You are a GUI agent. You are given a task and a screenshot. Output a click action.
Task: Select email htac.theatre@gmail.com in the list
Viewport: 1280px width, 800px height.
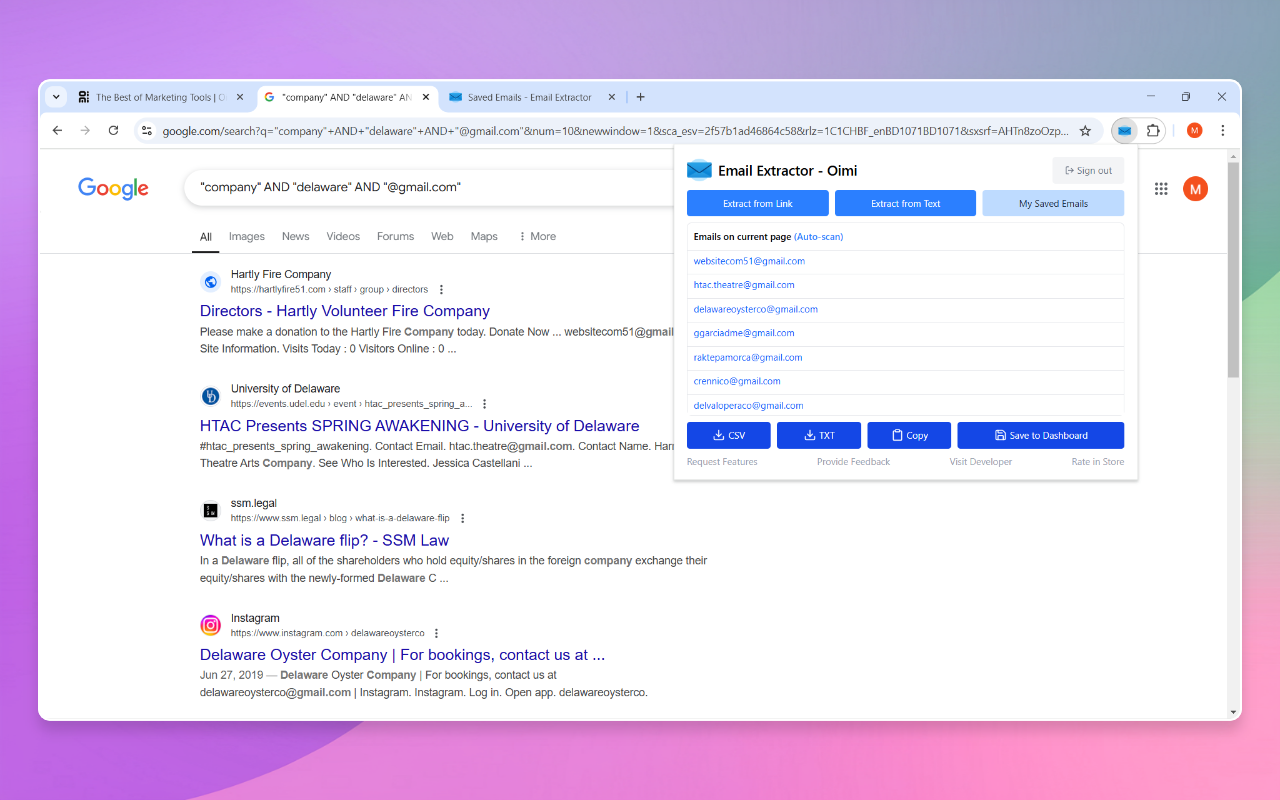[x=744, y=285]
